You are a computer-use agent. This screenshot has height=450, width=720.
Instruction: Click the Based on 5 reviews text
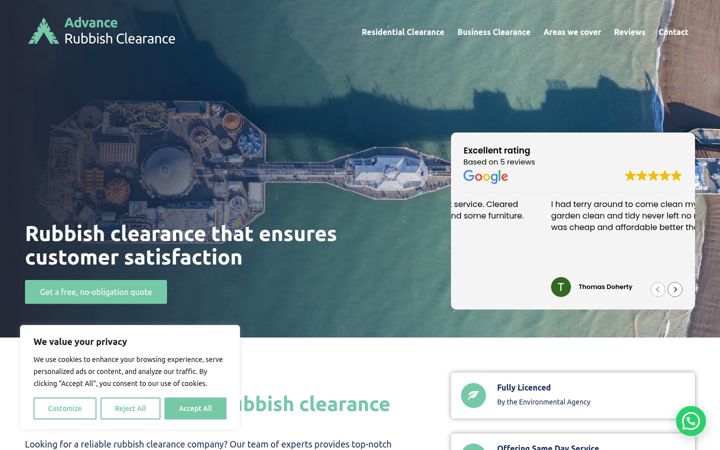tap(499, 162)
